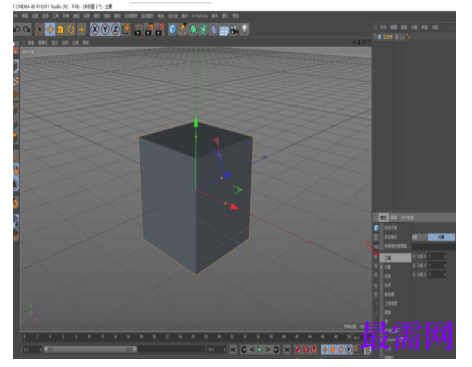The width and height of the screenshot is (472, 367).
Task: Click the blue Cube primitive icon
Action: [172, 30]
